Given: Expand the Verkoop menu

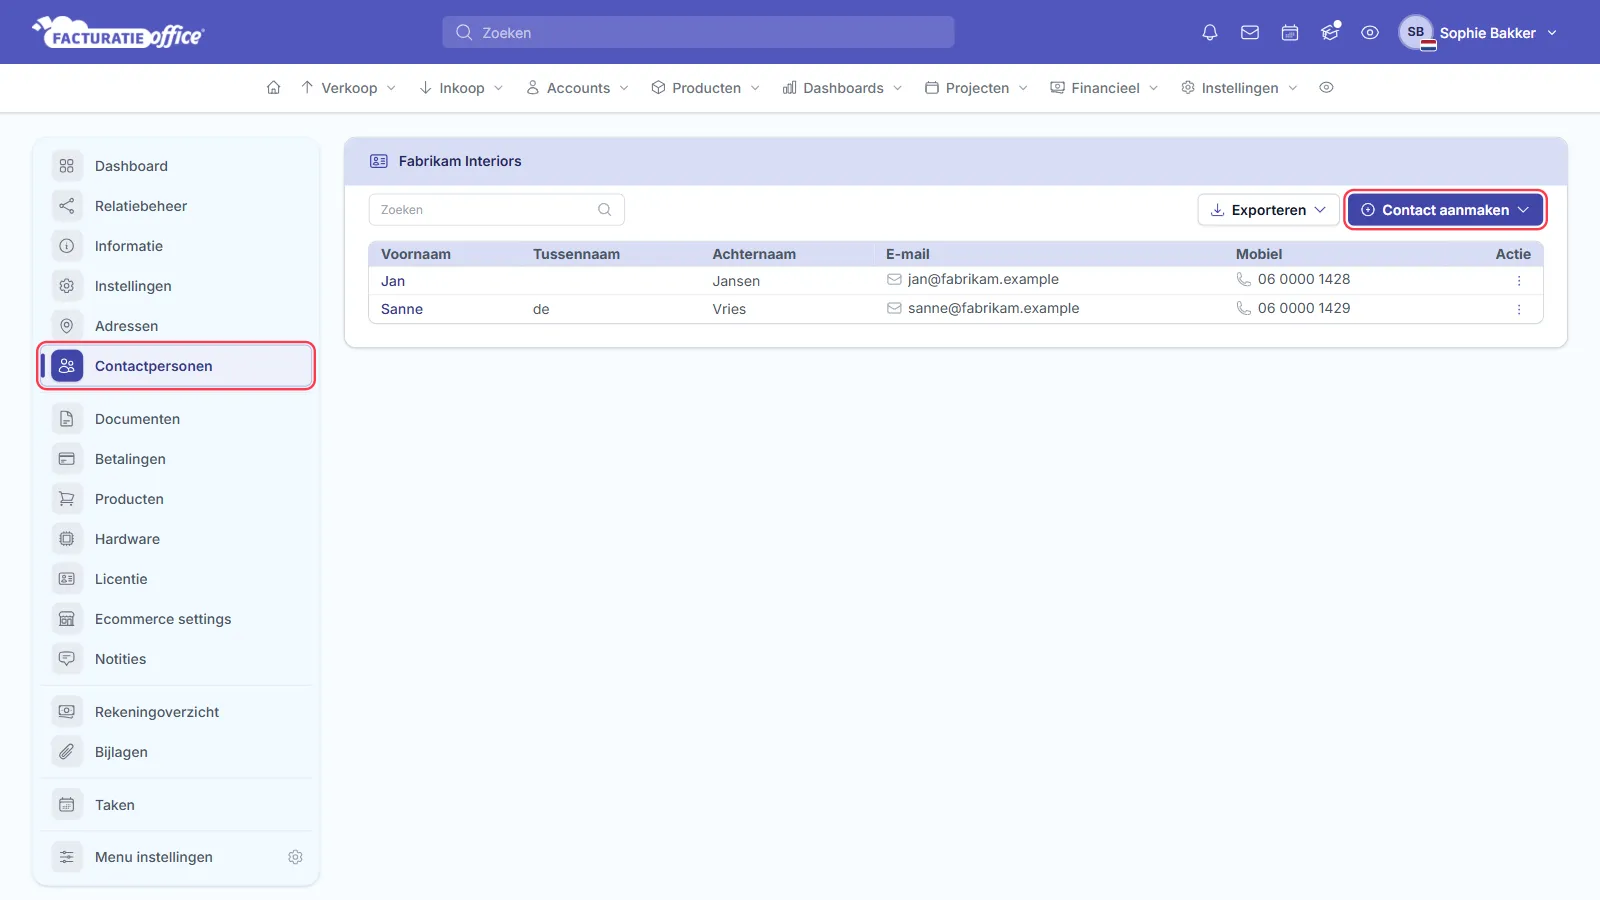Looking at the screenshot, I should pyautogui.click(x=348, y=88).
